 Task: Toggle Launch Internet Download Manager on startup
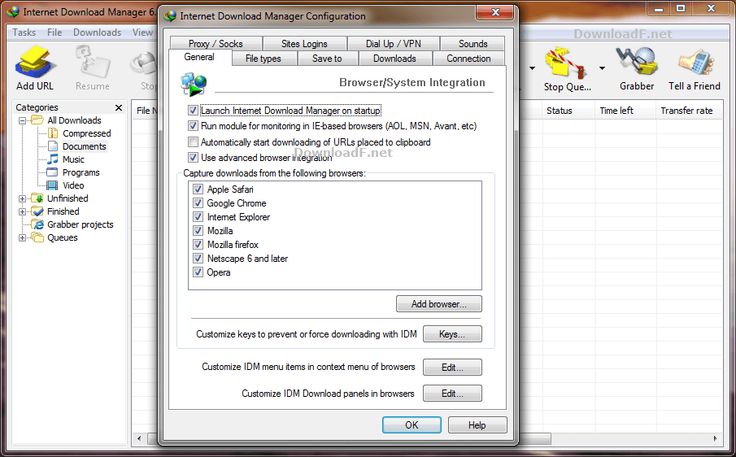[193, 110]
